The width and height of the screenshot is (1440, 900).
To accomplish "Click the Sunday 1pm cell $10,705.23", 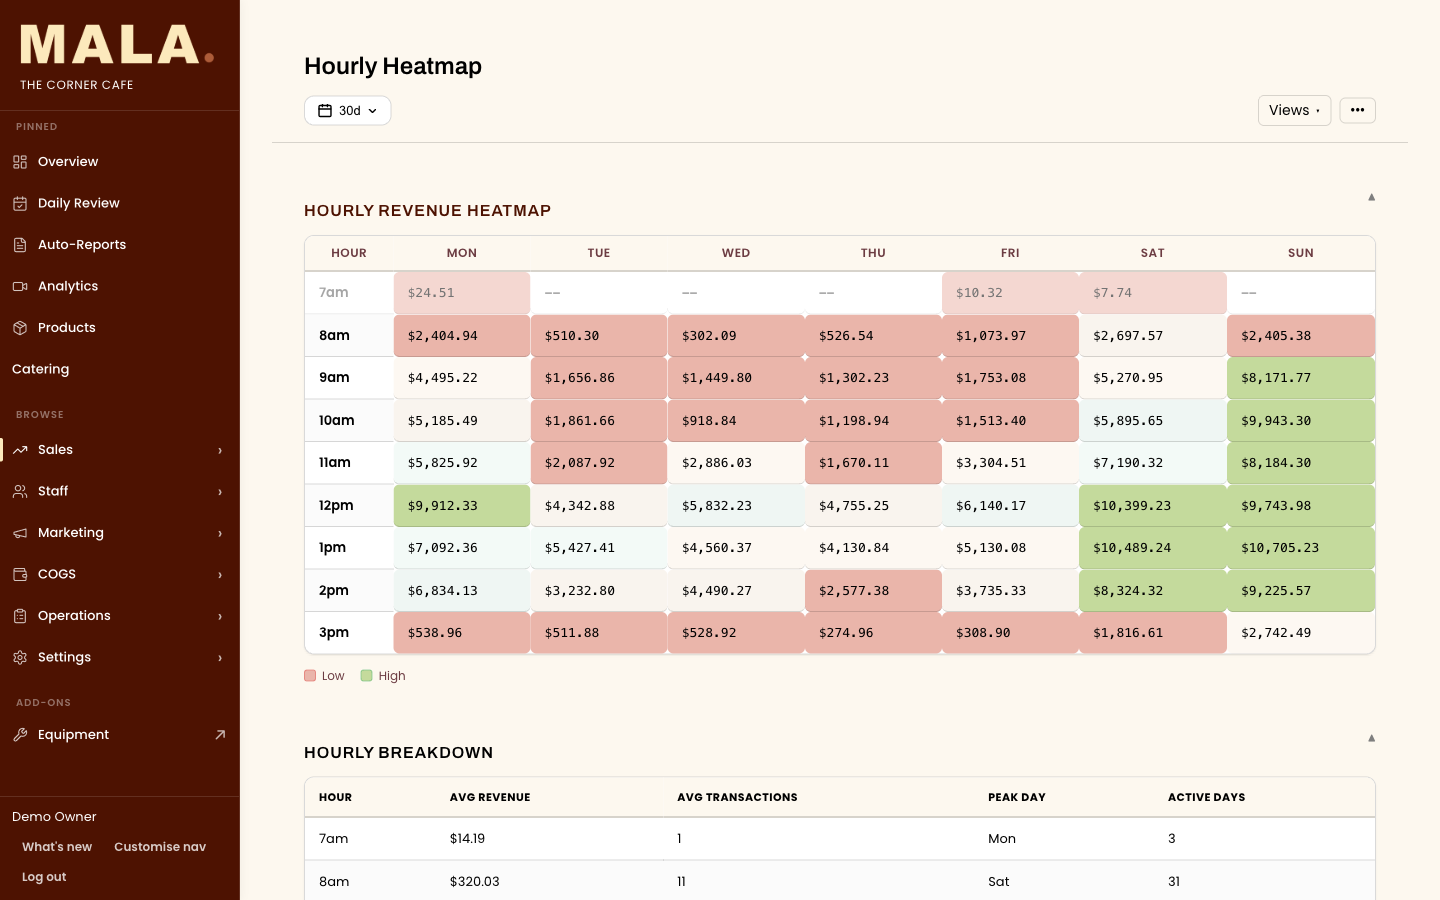I will coord(1301,548).
